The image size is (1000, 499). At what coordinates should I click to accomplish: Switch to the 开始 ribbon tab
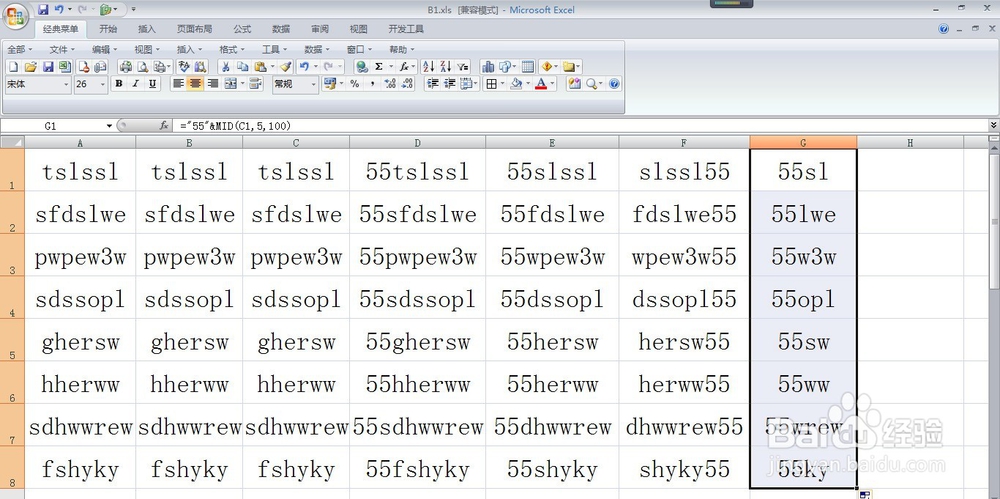coord(108,29)
